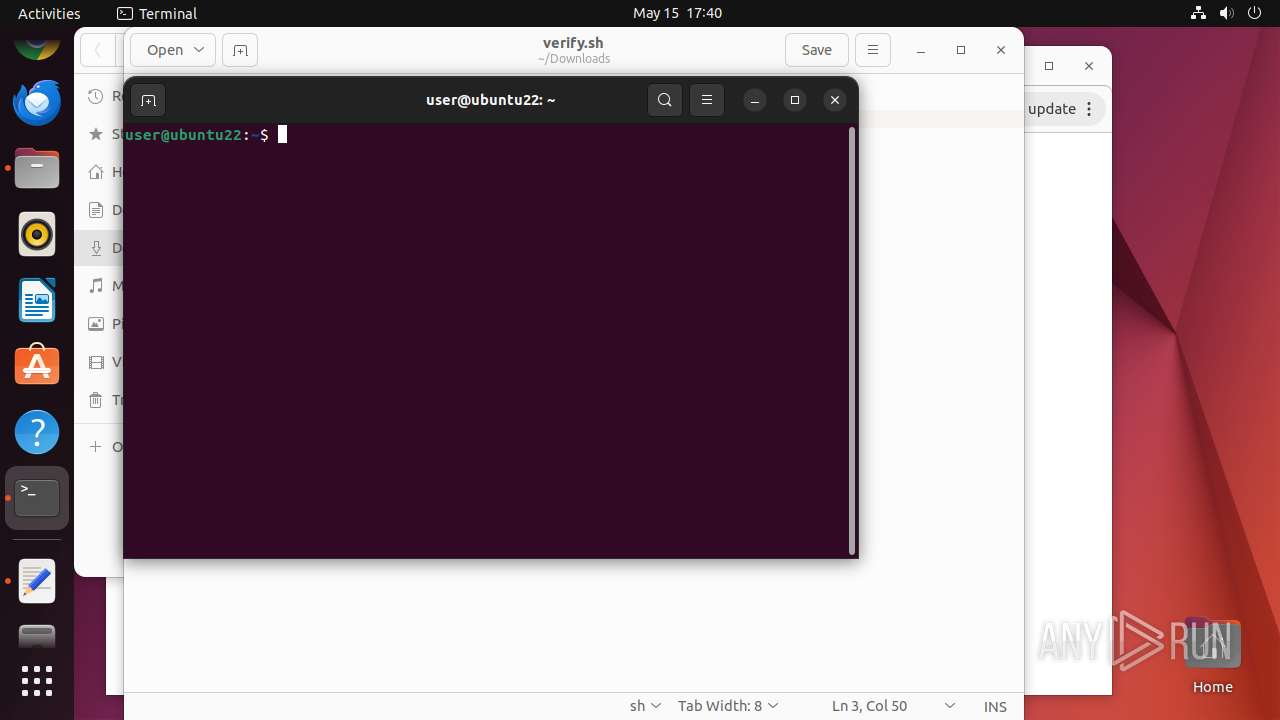Image resolution: width=1280 pixels, height=720 pixels.
Task: Minimize the text editor window
Action: point(921,50)
